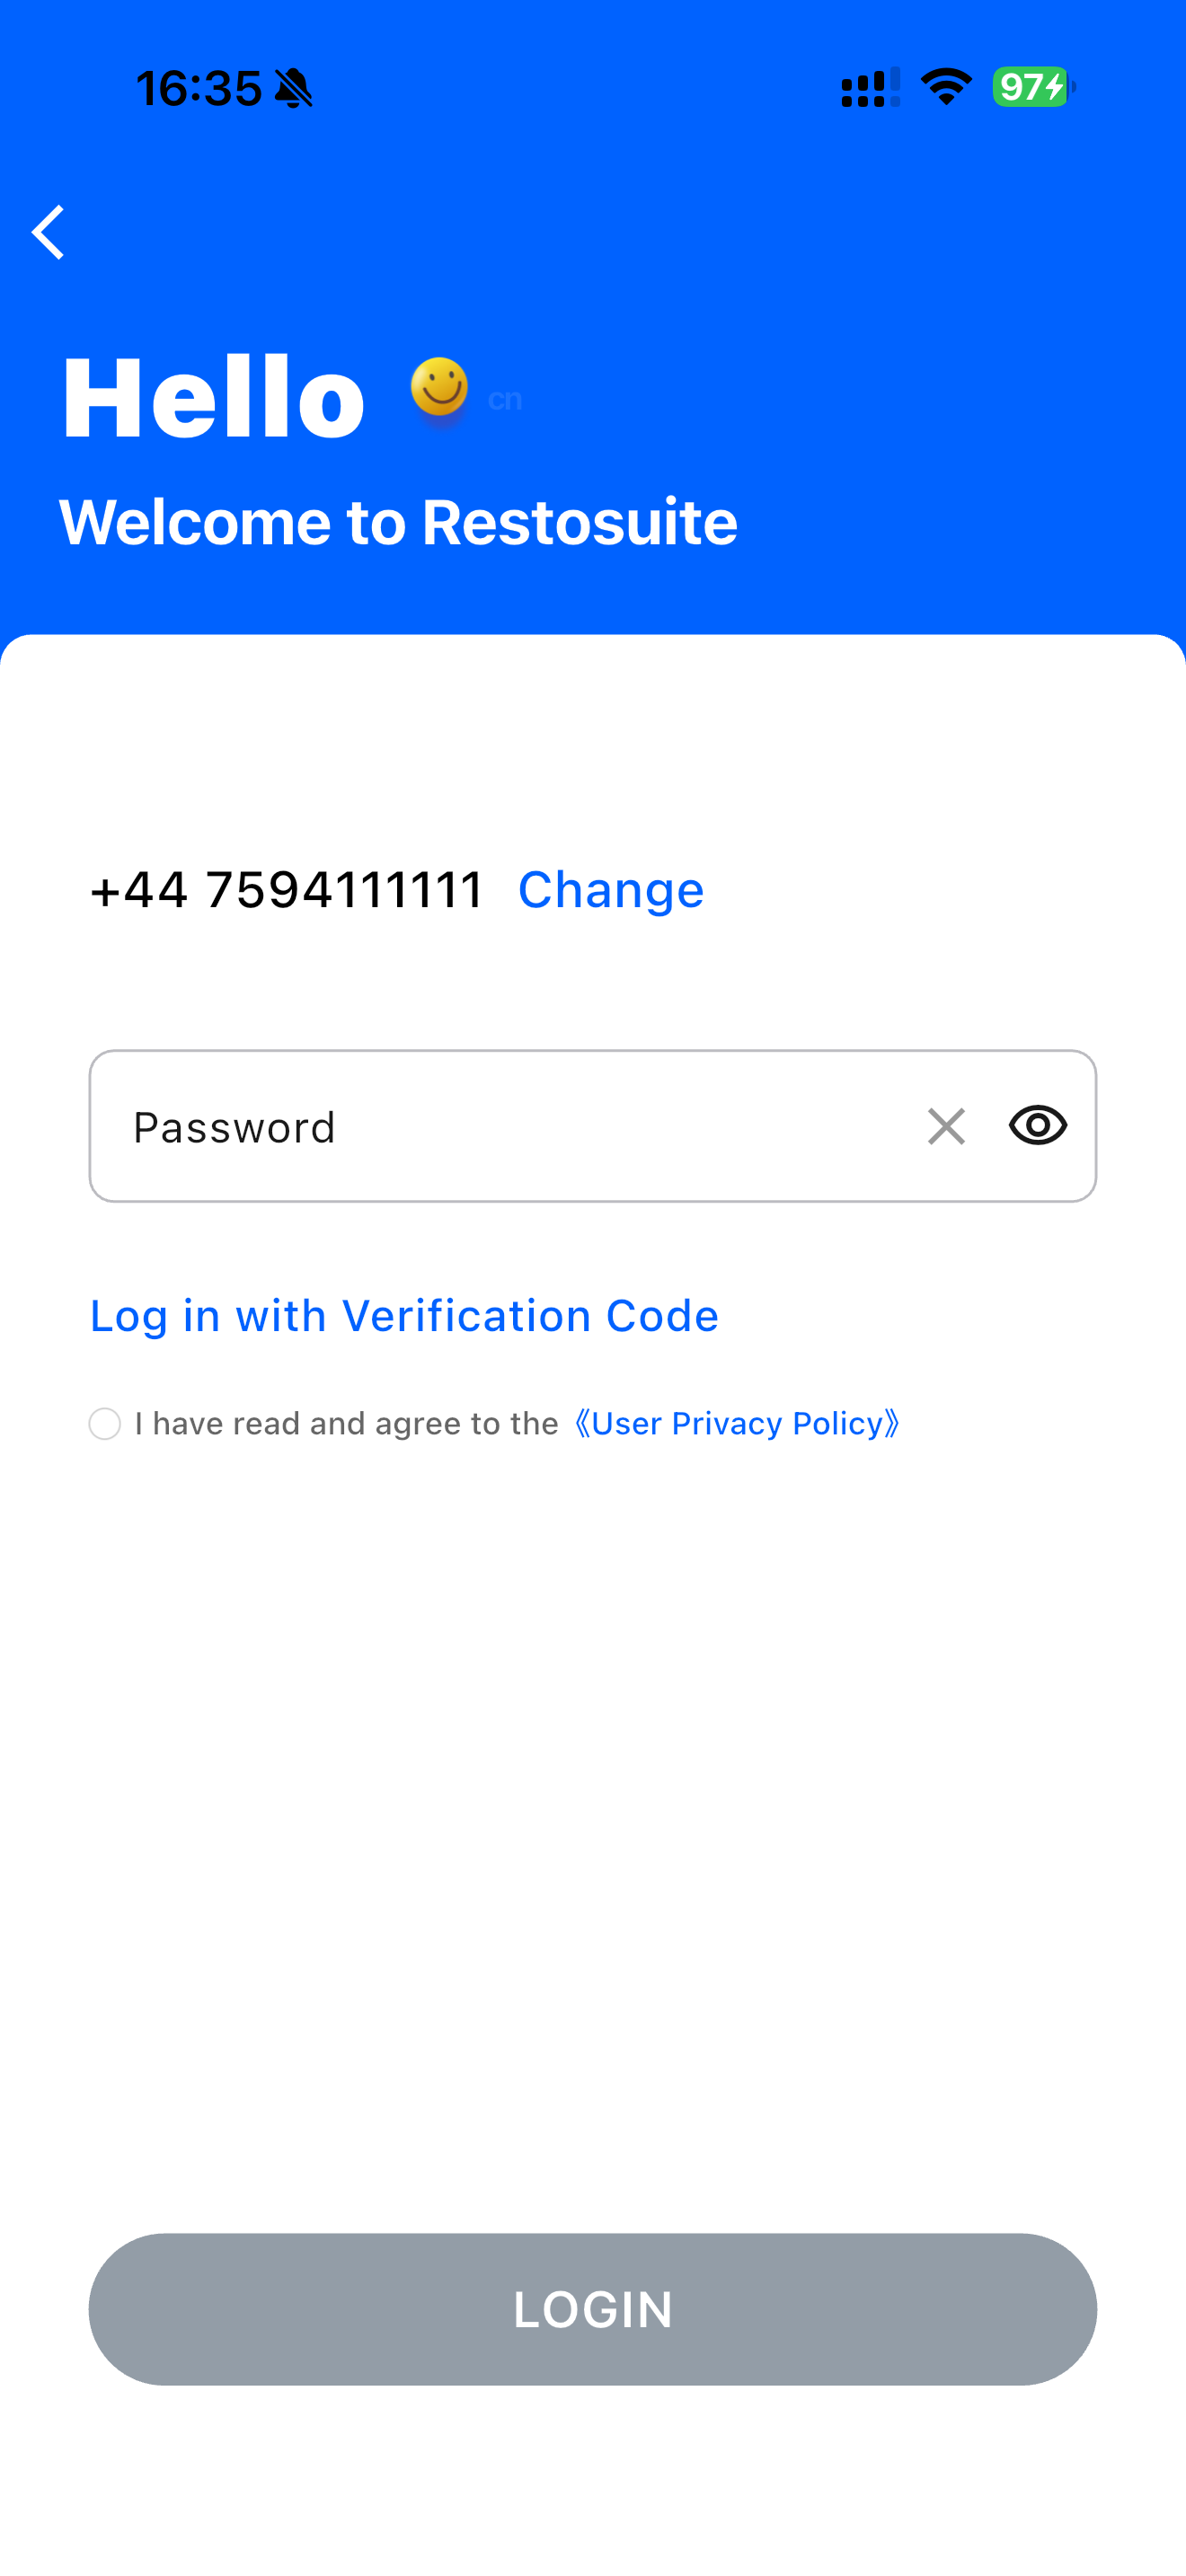Show password using the eye icon
The height and width of the screenshot is (2576, 1186).
[x=1038, y=1125]
